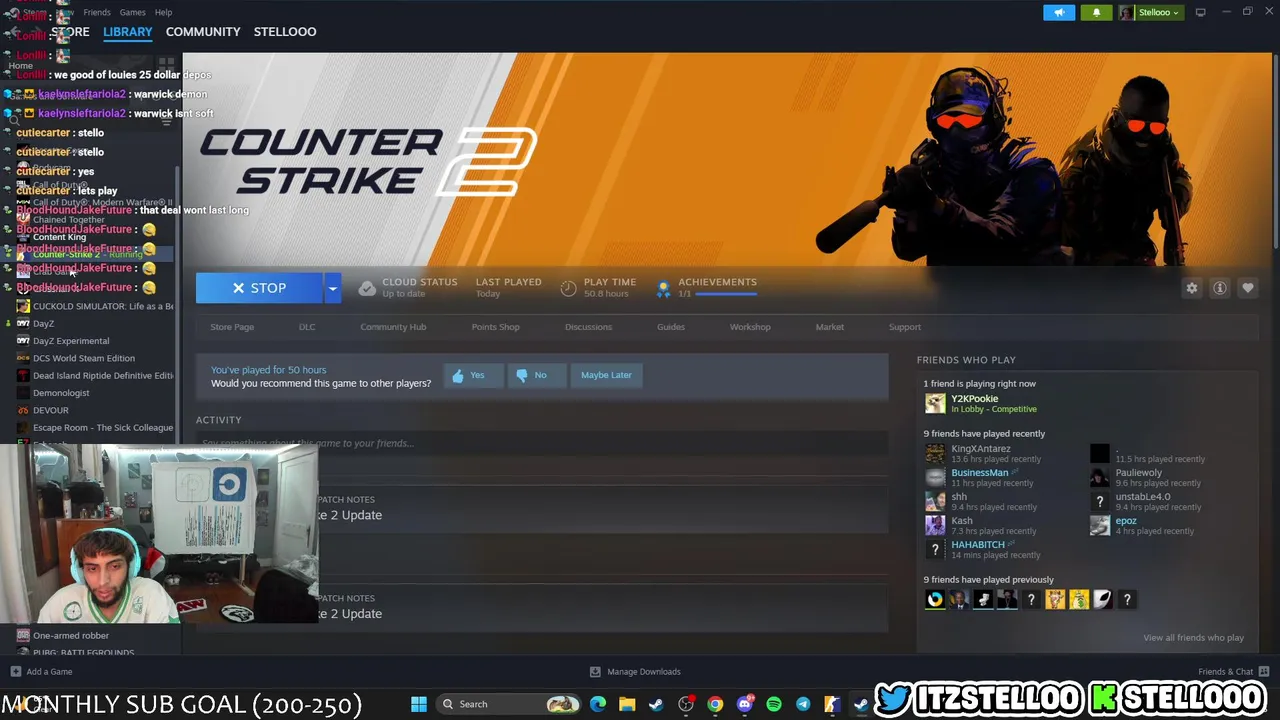The height and width of the screenshot is (720, 1280).
Task: Click unstabLe4.0 friend name
Action: [x=1142, y=497]
